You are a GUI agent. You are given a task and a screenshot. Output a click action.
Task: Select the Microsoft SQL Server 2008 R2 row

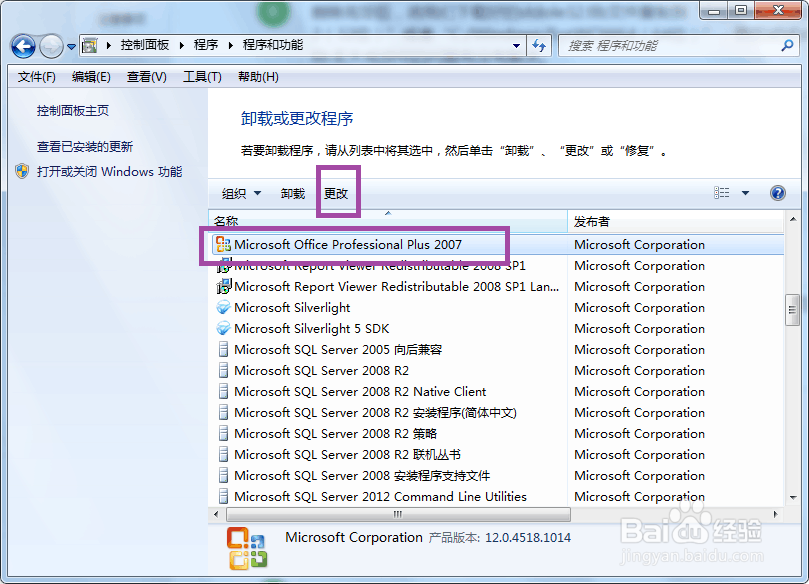(x=497, y=371)
